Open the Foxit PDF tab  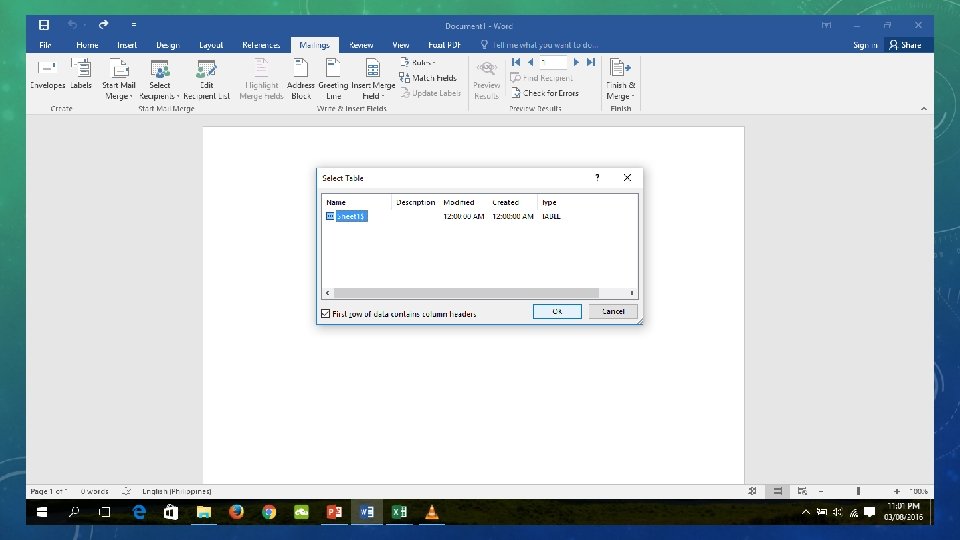pos(444,45)
